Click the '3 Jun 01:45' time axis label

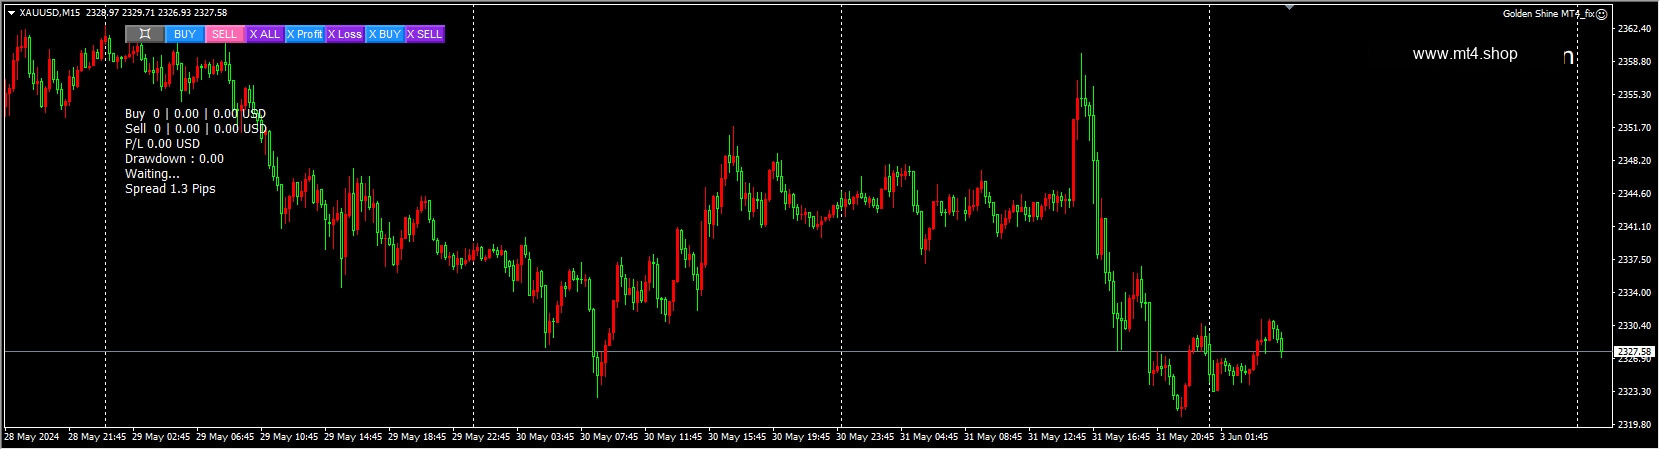(x=1244, y=437)
